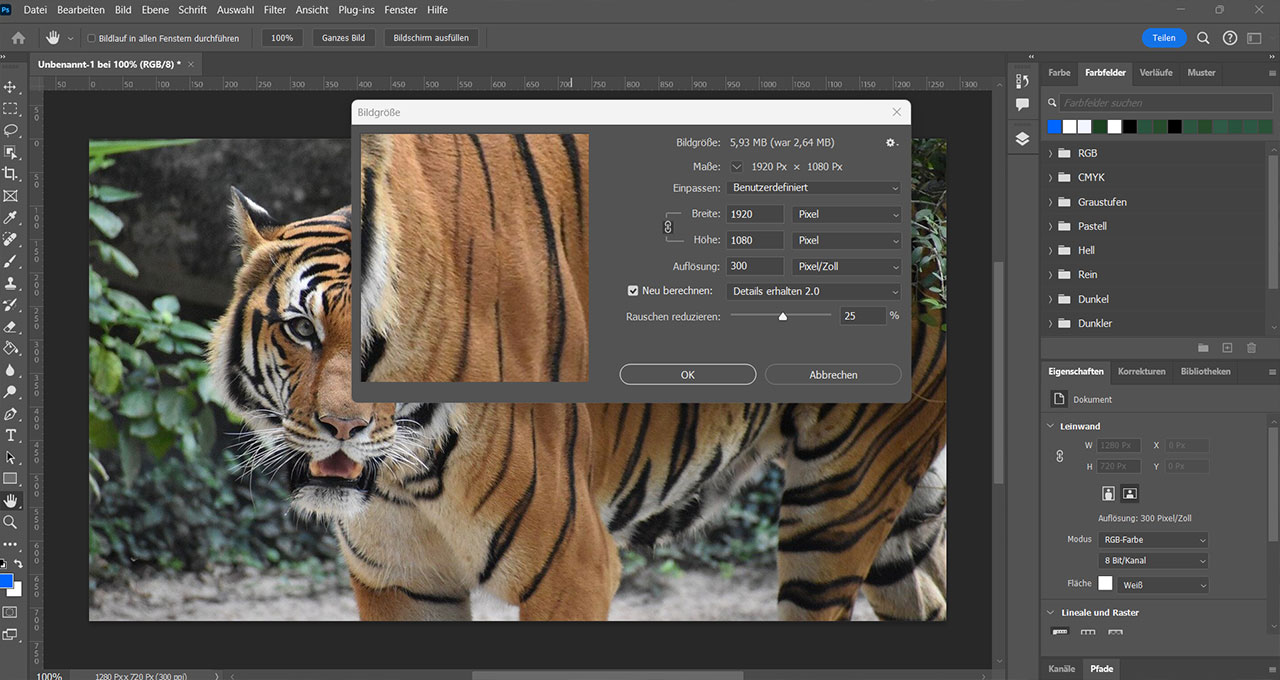Image resolution: width=1280 pixels, height=680 pixels.
Task: Open the Einpassen dropdown
Action: pyautogui.click(x=815, y=188)
